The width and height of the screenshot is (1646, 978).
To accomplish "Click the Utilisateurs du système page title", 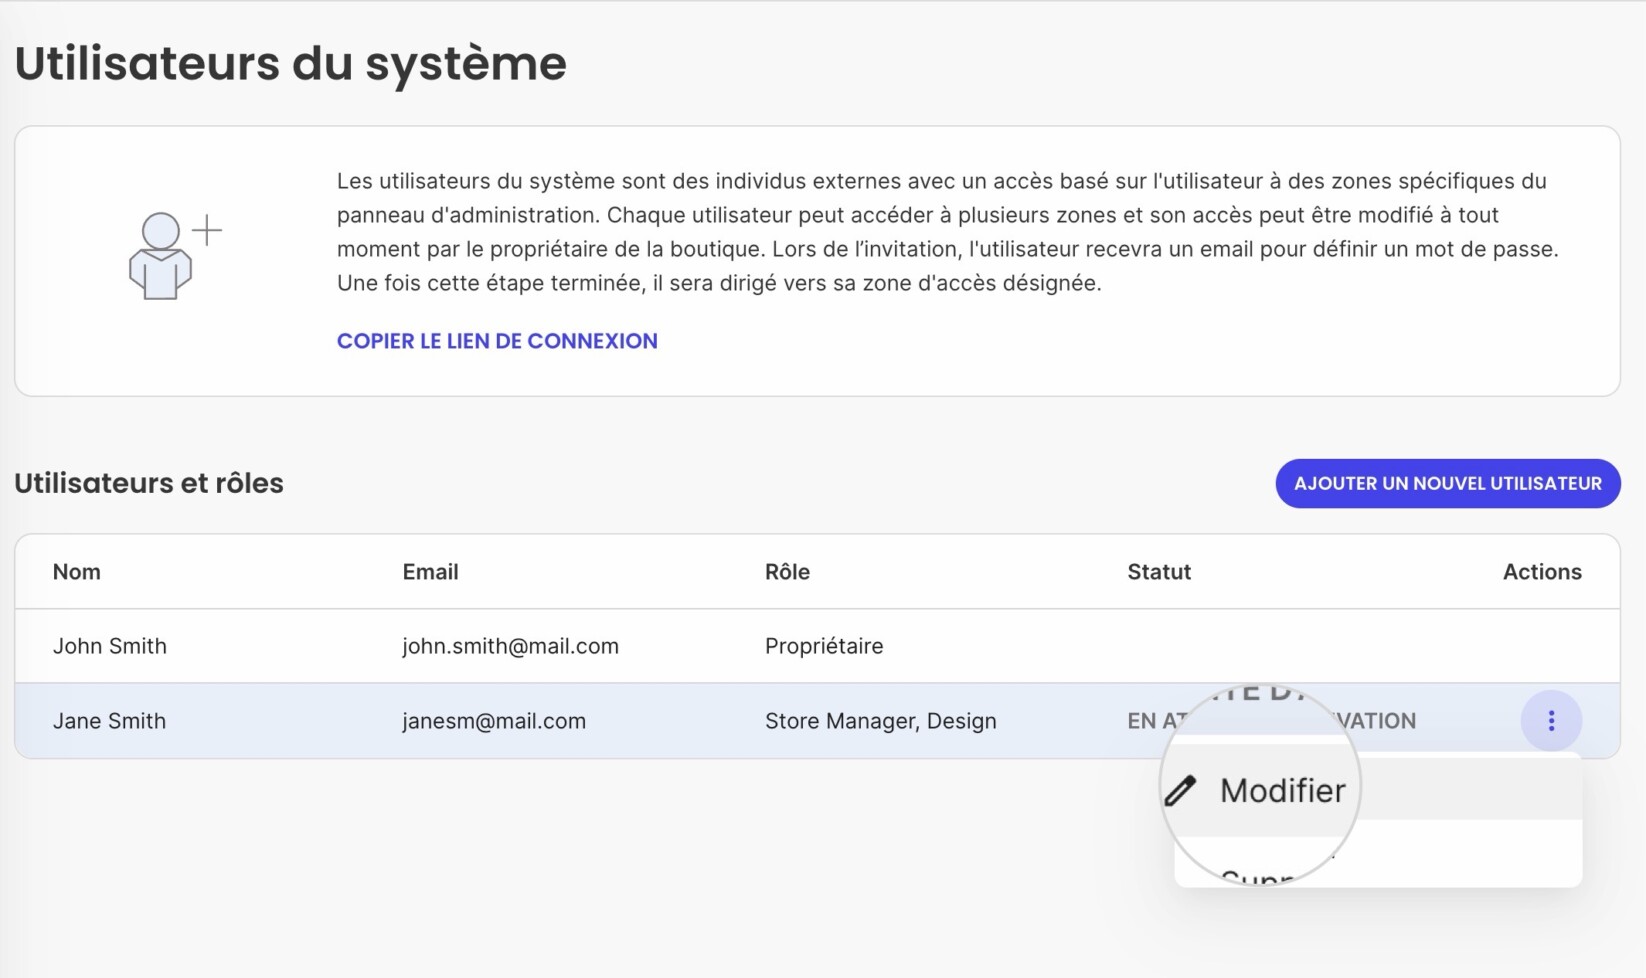I will coord(291,63).
